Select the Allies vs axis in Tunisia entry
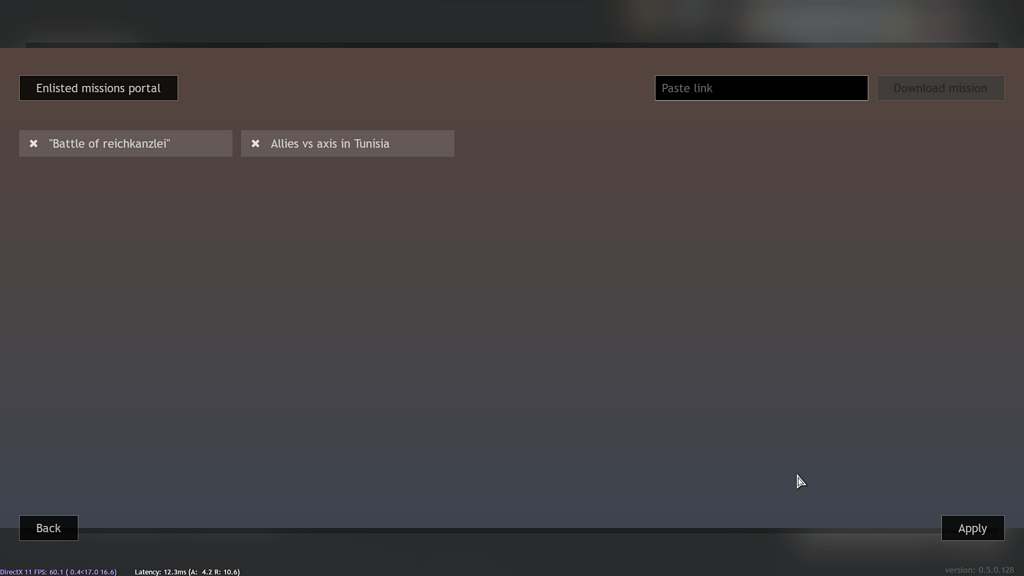This screenshot has width=1024, height=576. coord(347,144)
